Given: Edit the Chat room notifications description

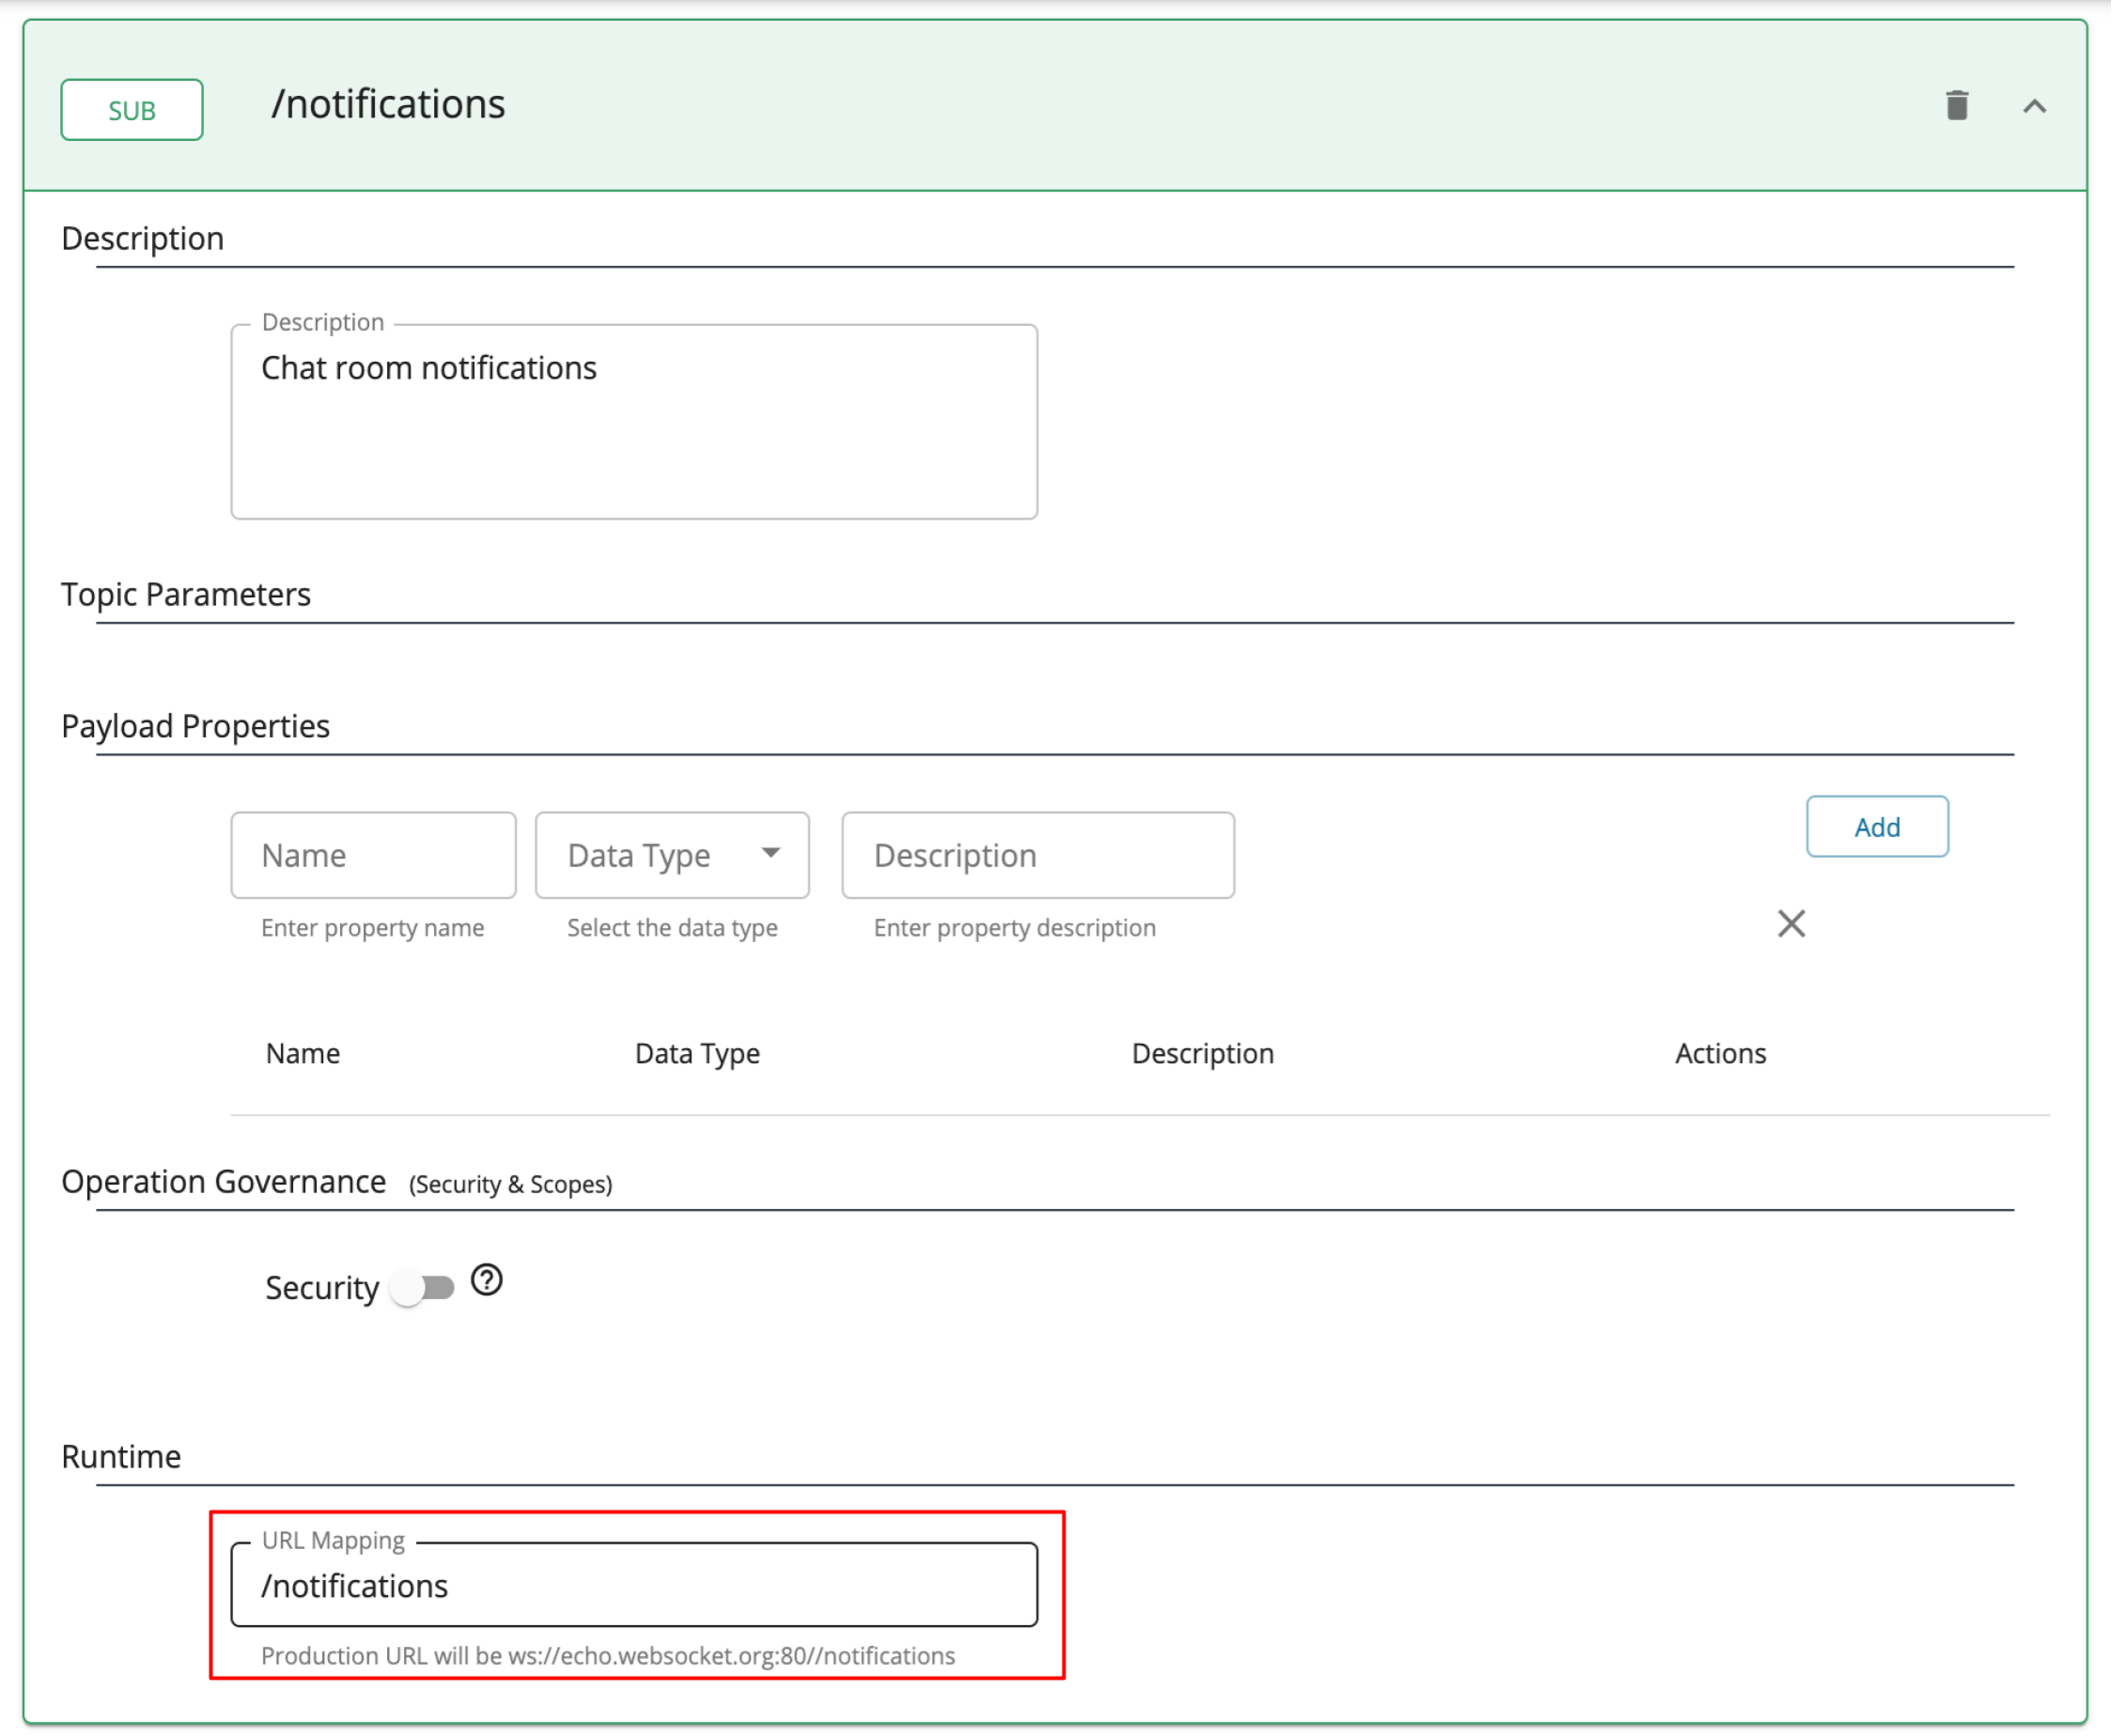Looking at the screenshot, I should (x=633, y=420).
